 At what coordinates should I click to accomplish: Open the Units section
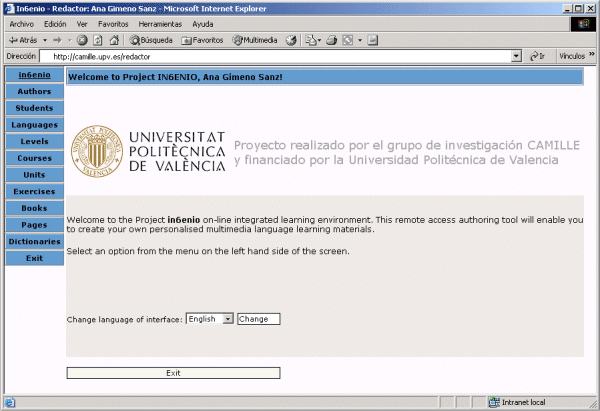[x=34, y=175]
